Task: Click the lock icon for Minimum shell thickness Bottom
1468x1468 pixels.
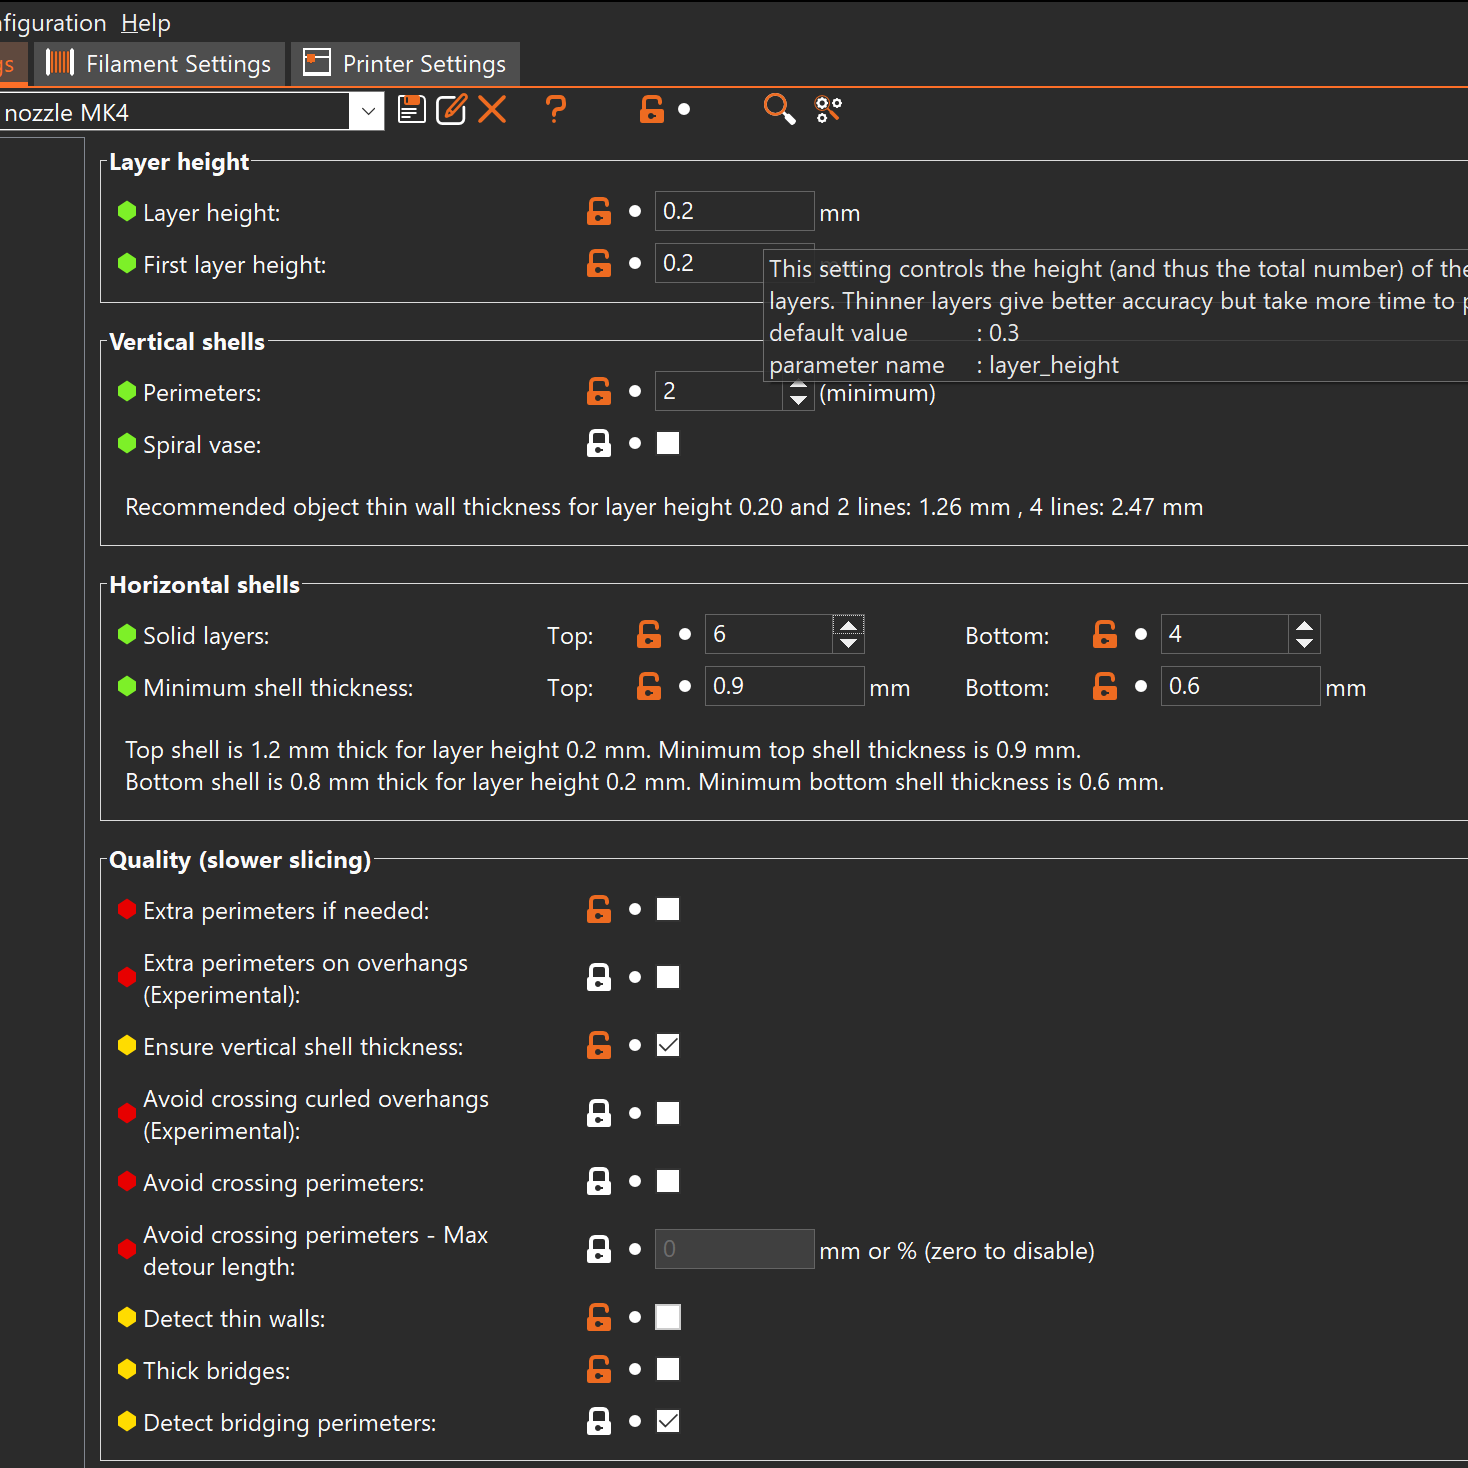Action: coord(1105,686)
